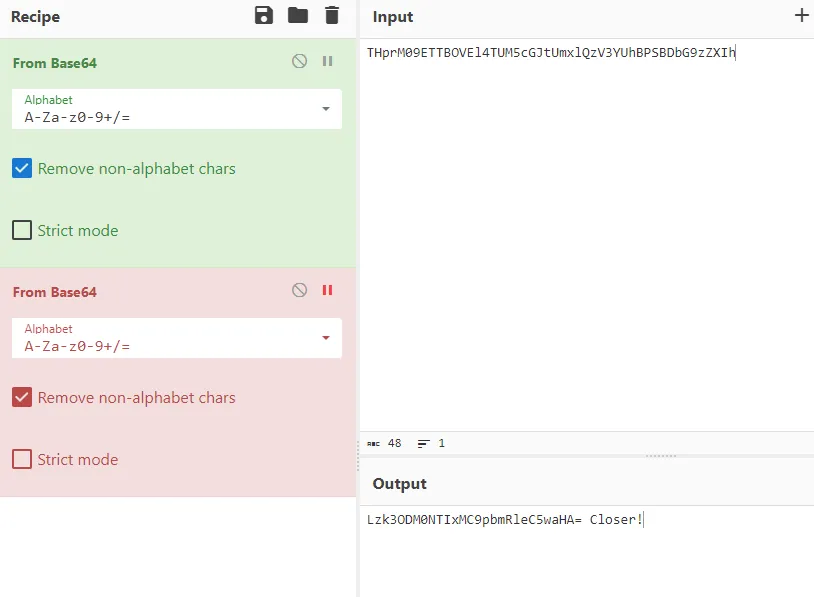Select the second From Base64 operation title

point(55,292)
